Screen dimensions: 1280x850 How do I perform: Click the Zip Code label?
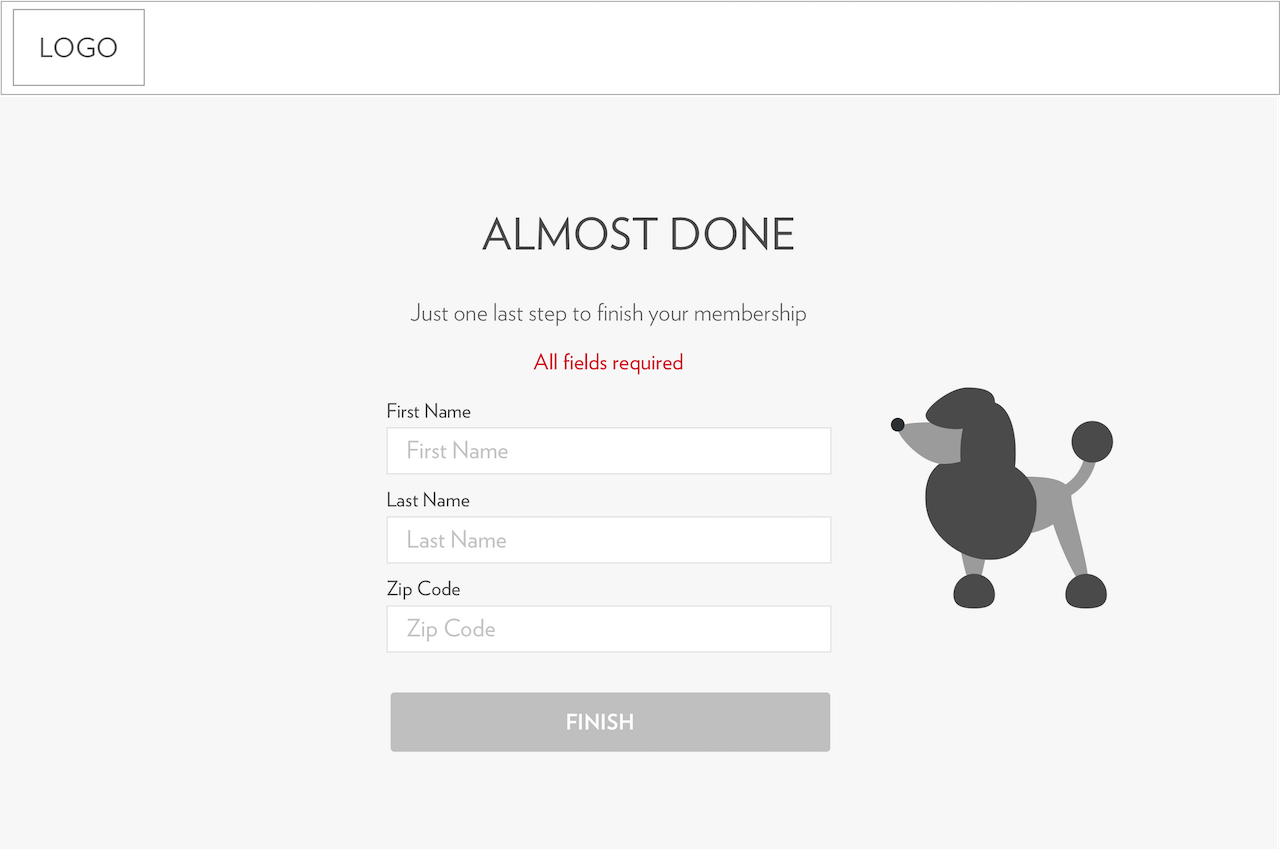(424, 589)
